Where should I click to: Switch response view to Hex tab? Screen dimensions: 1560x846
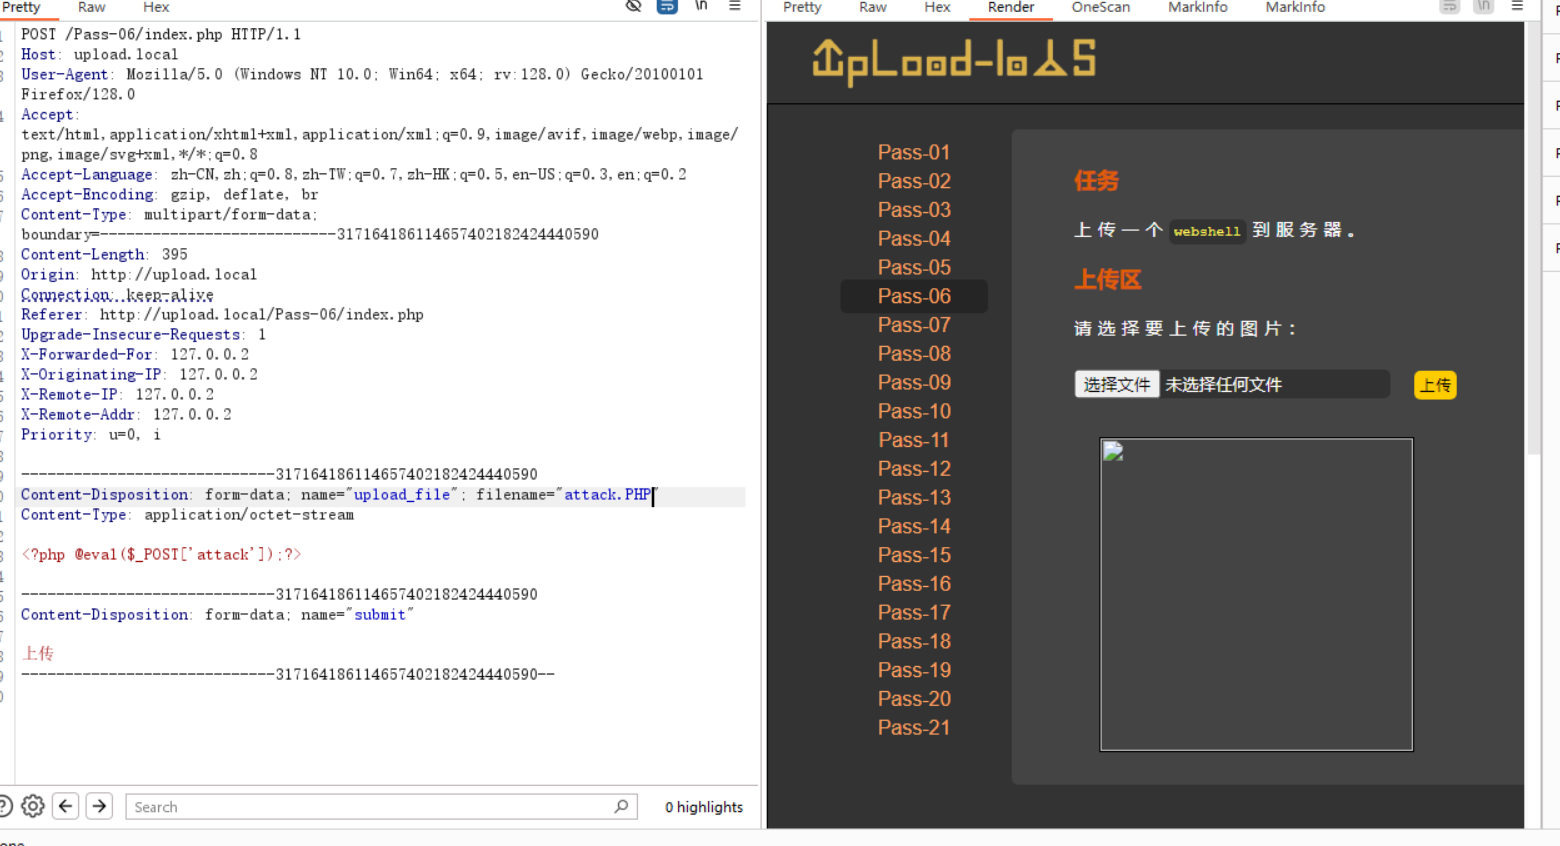[937, 8]
